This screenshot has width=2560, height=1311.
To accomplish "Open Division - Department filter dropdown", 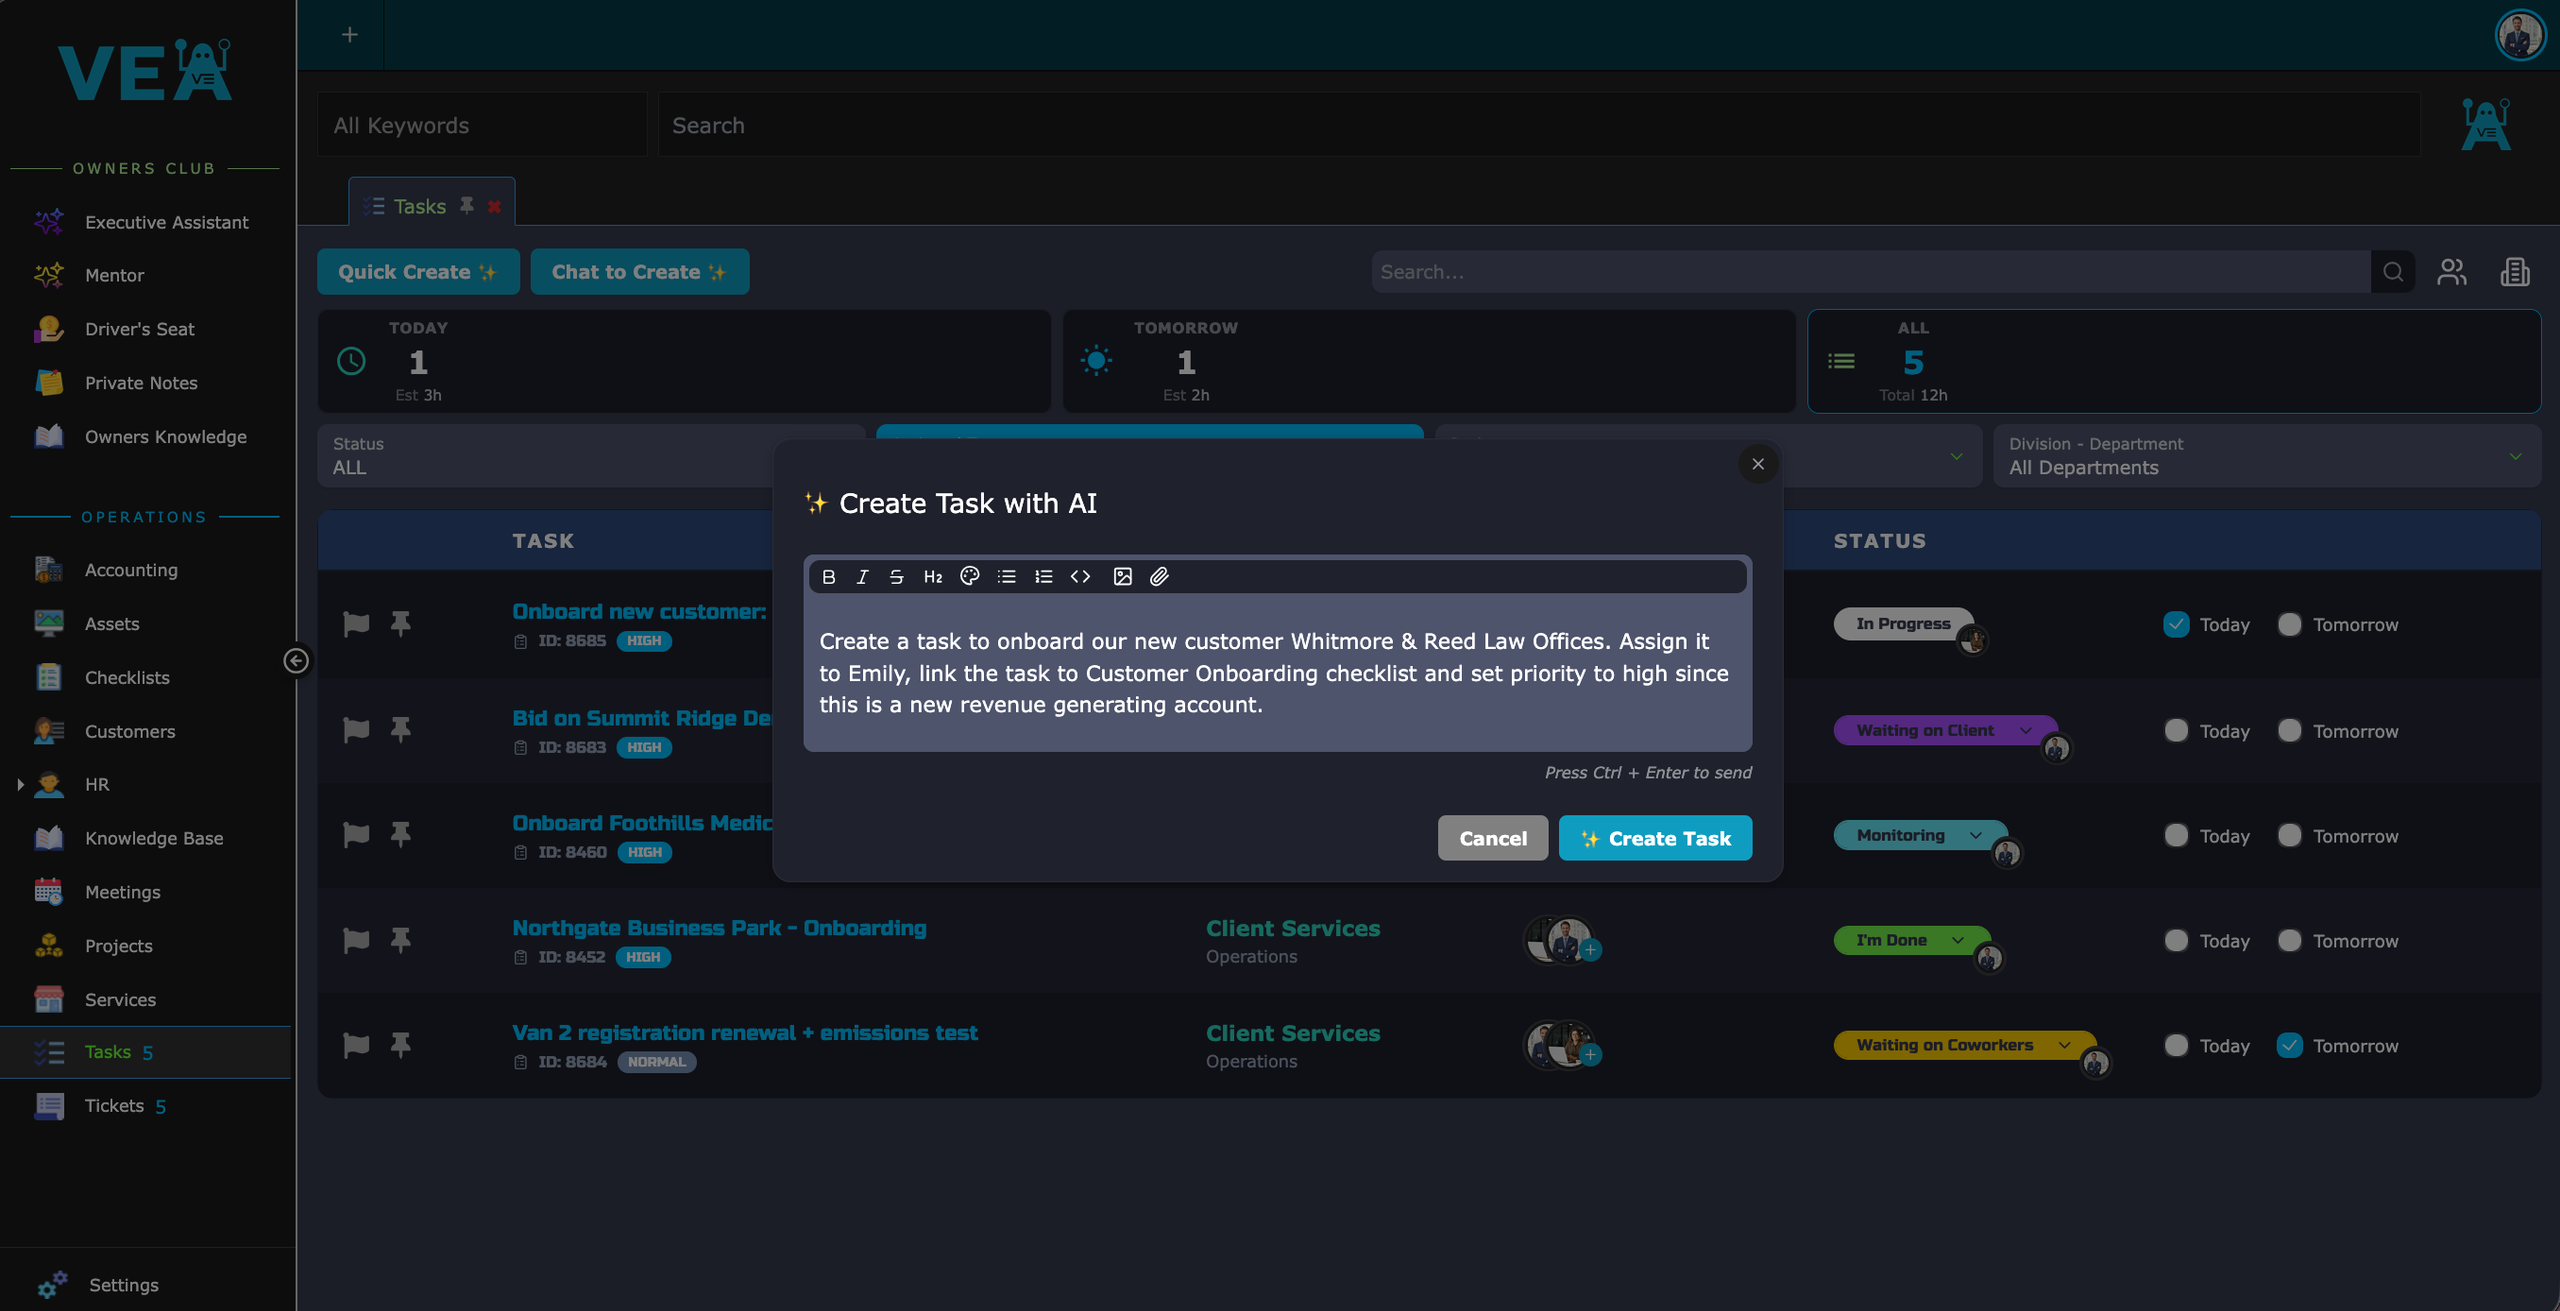I will point(2266,456).
